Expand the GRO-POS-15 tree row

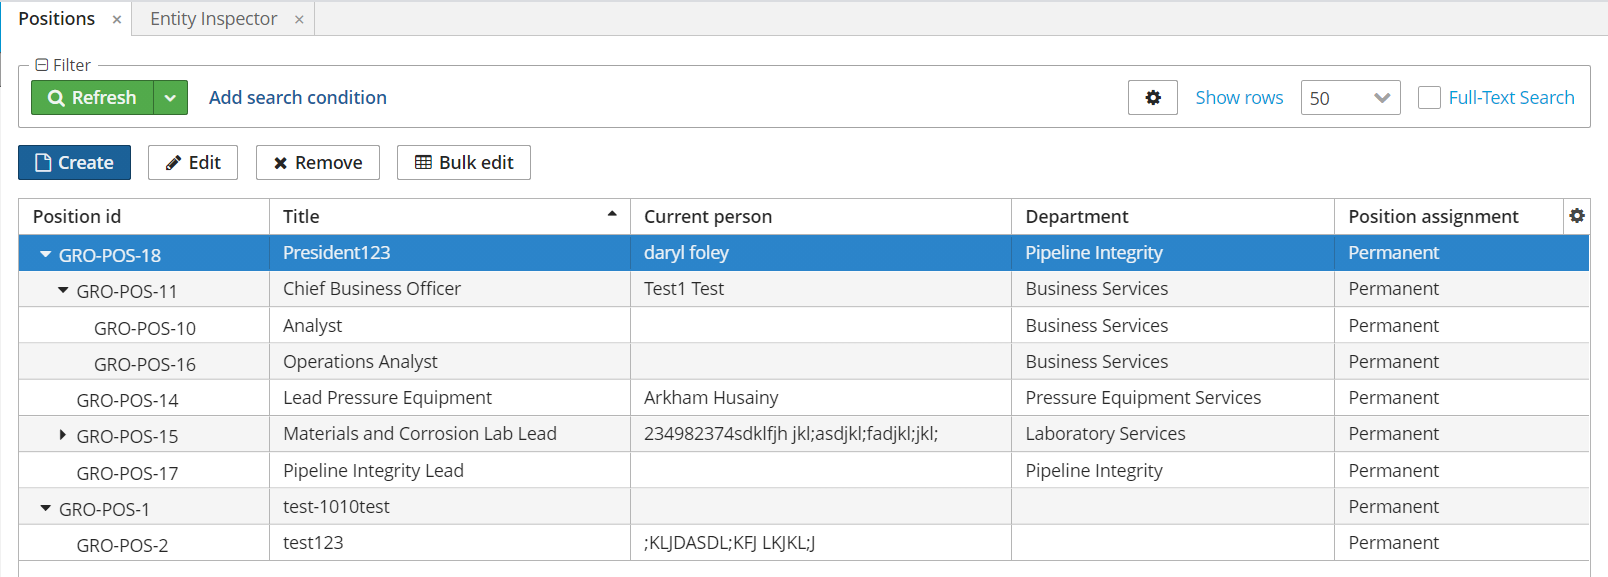coord(62,435)
